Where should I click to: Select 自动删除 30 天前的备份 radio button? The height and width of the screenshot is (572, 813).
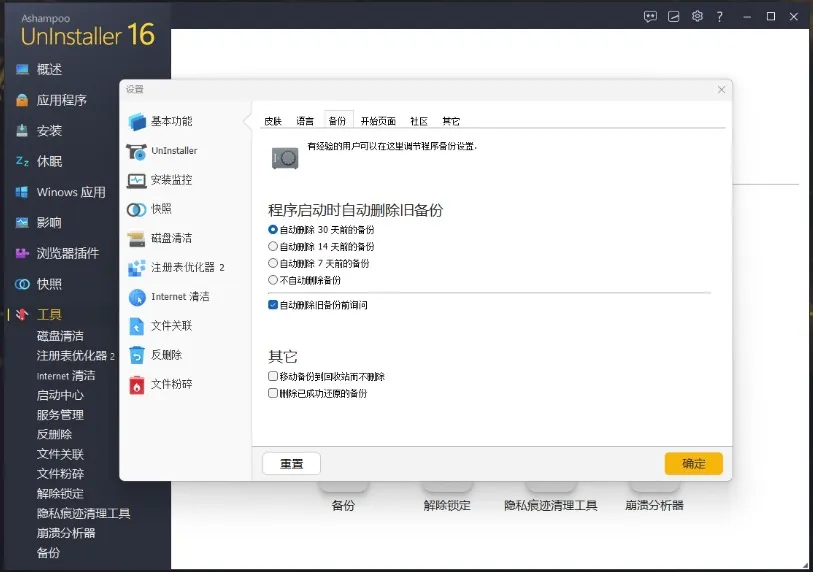(x=273, y=229)
